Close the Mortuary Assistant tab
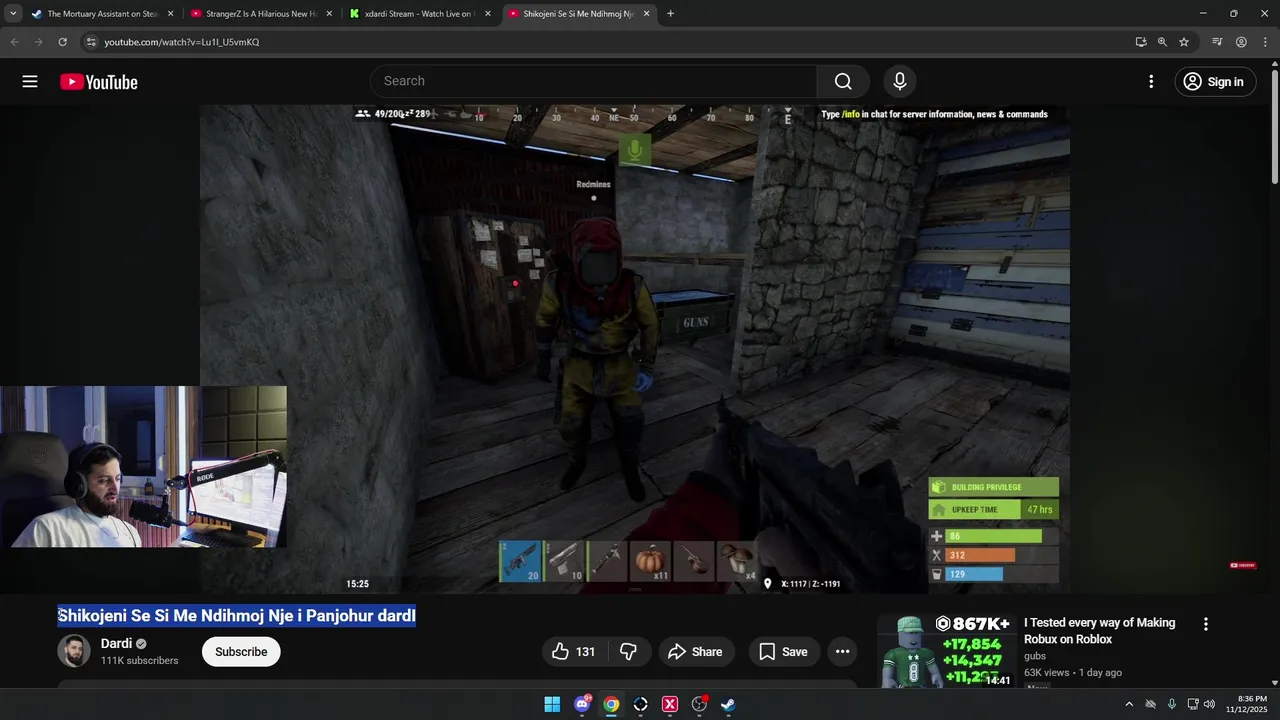 click(170, 14)
